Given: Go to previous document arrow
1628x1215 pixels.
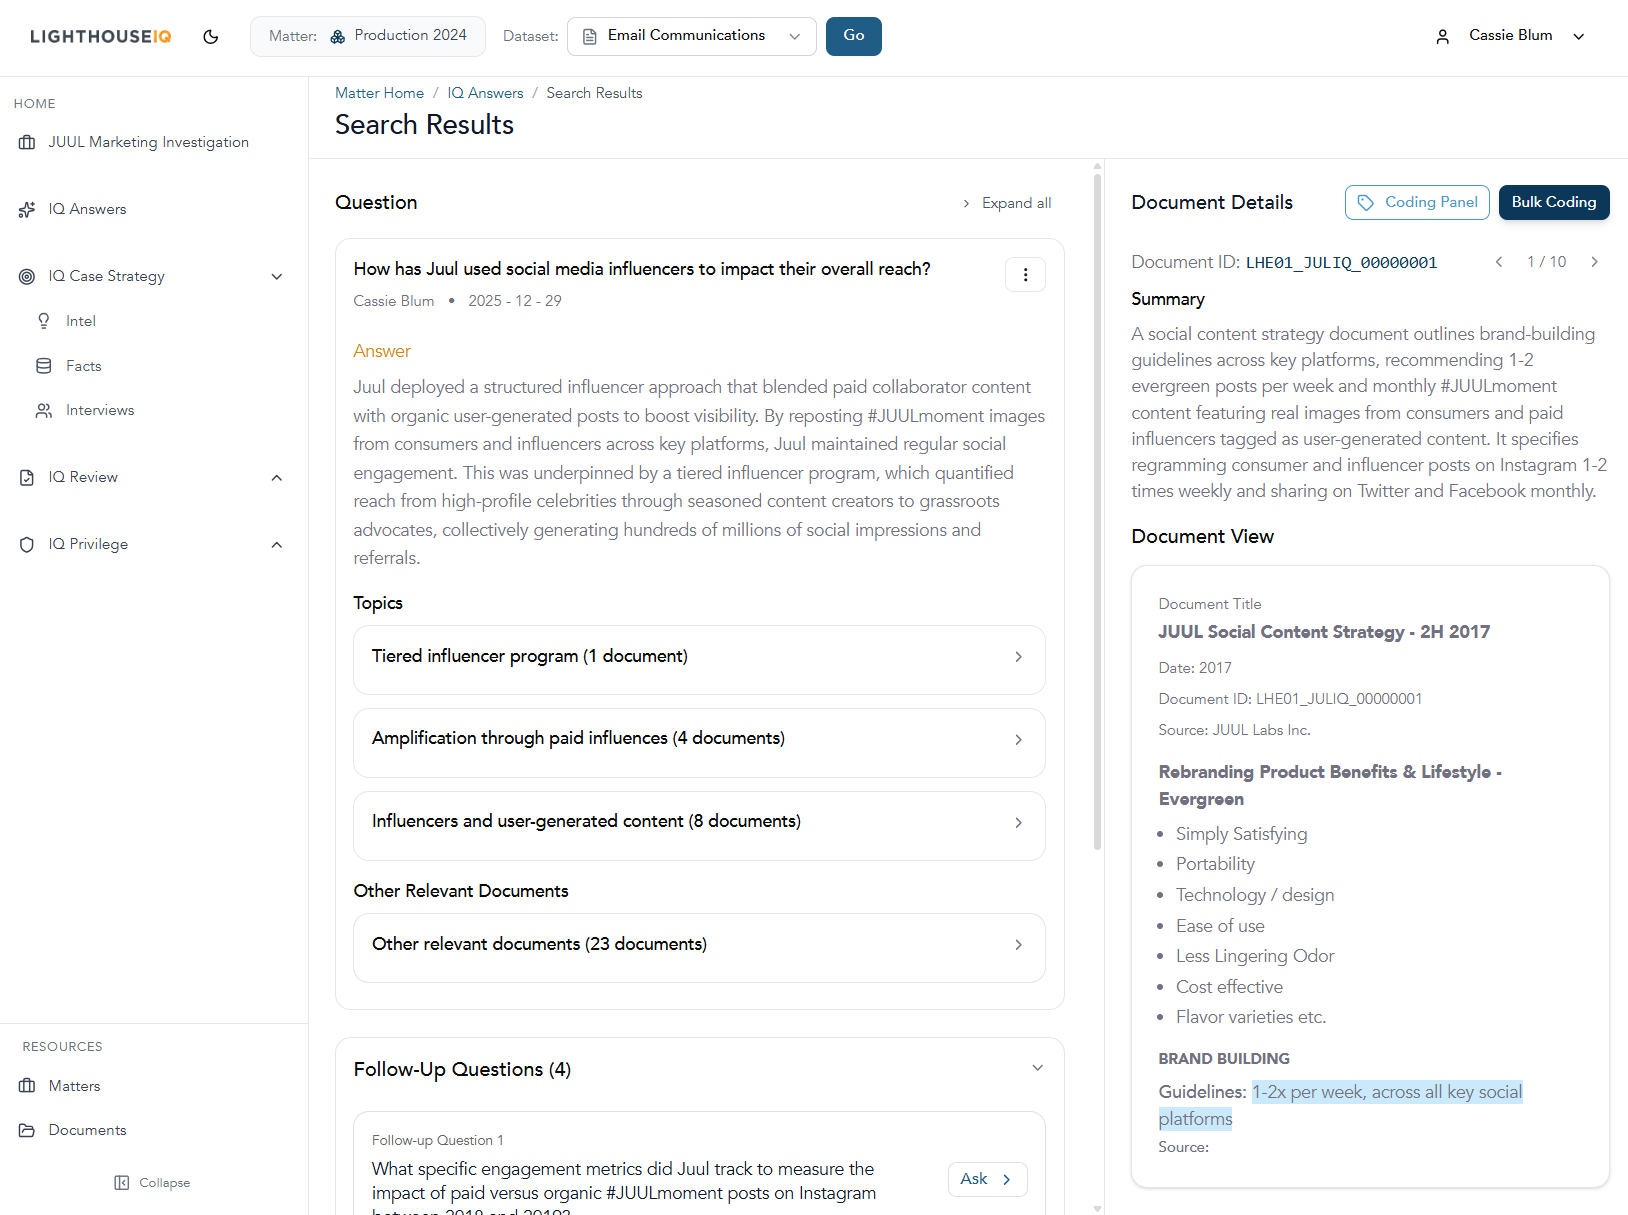Looking at the screenshot, I should [1499, 262].
